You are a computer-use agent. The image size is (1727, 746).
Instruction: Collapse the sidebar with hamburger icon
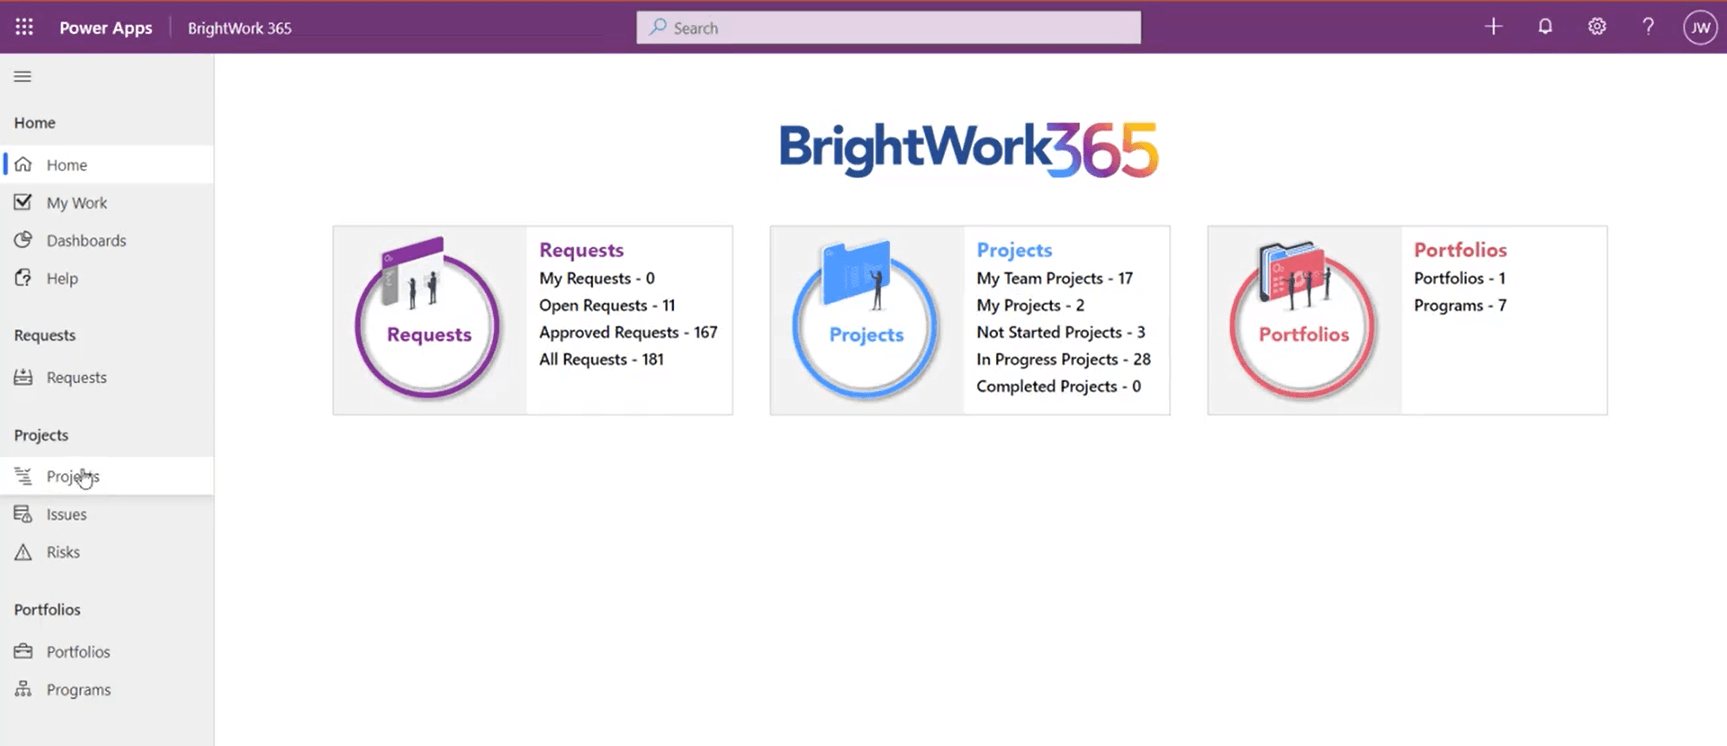(x=22, y=76)
